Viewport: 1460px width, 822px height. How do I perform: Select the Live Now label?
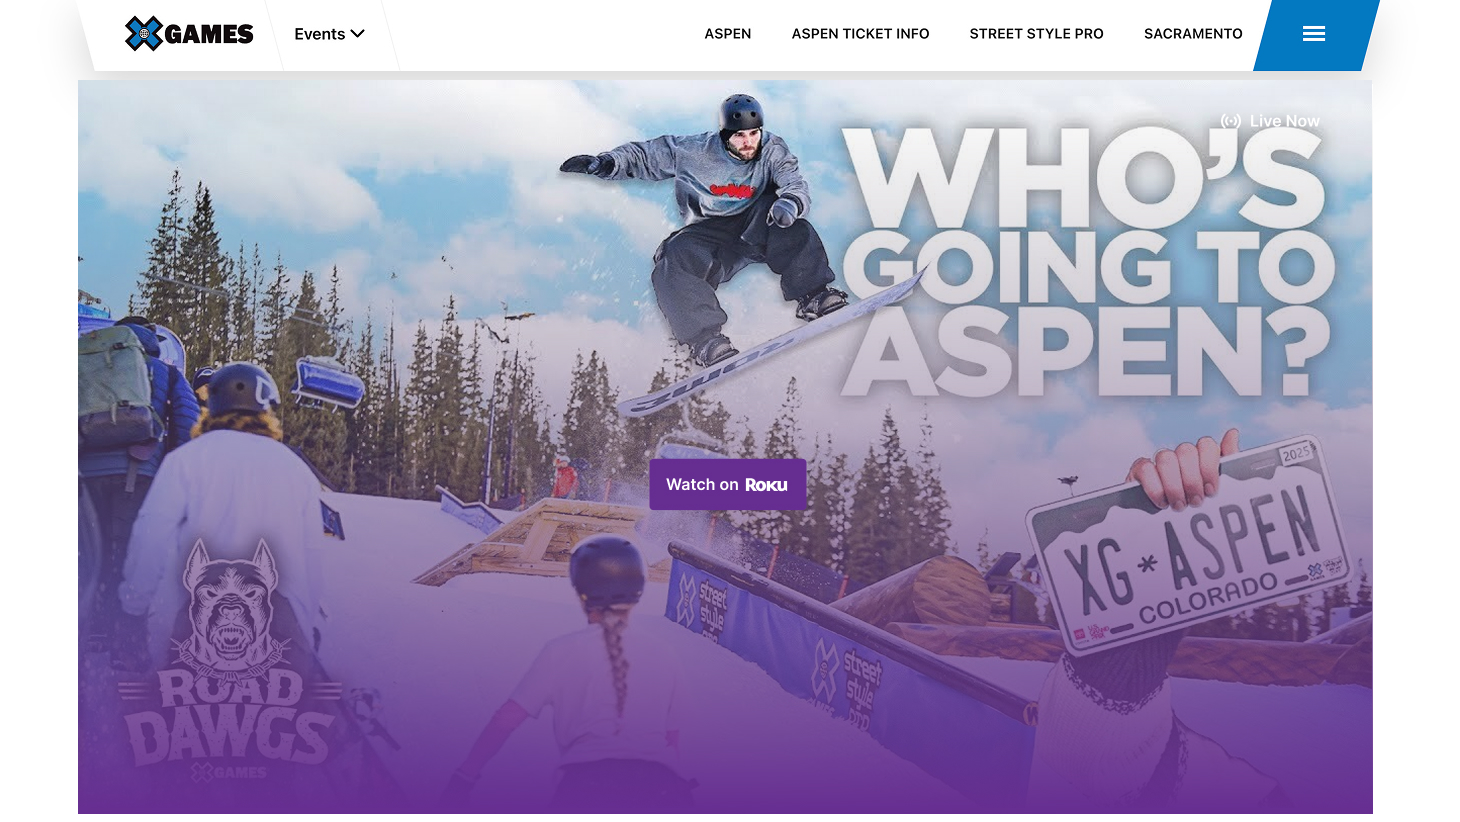tap(1285, 121)
